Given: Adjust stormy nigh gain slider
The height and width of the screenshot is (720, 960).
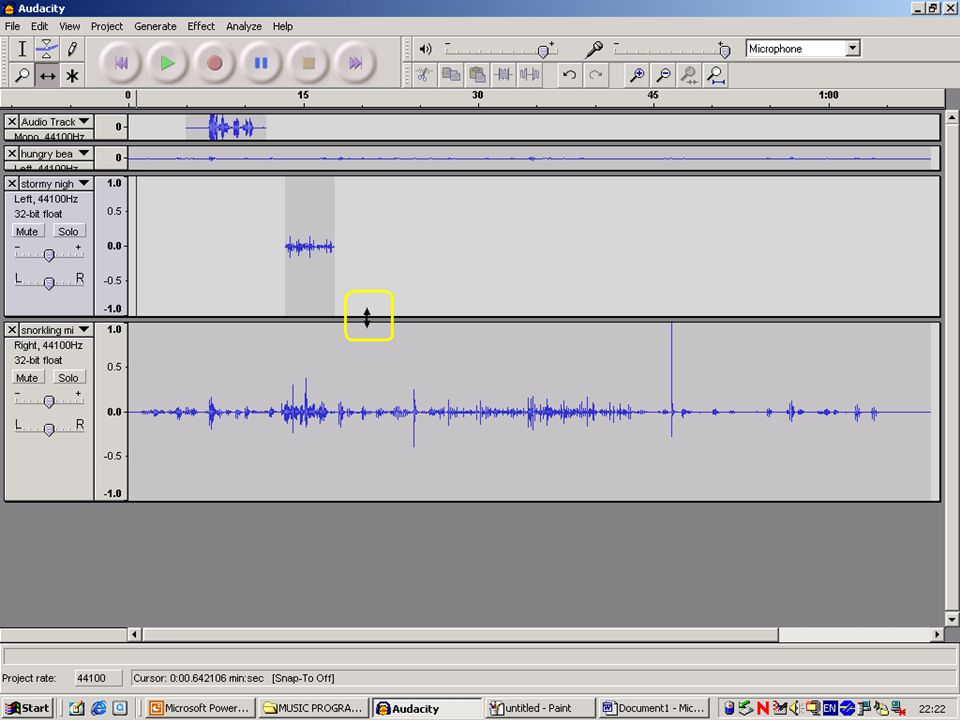Looking at the screenshot, I should tap(49, 253).
